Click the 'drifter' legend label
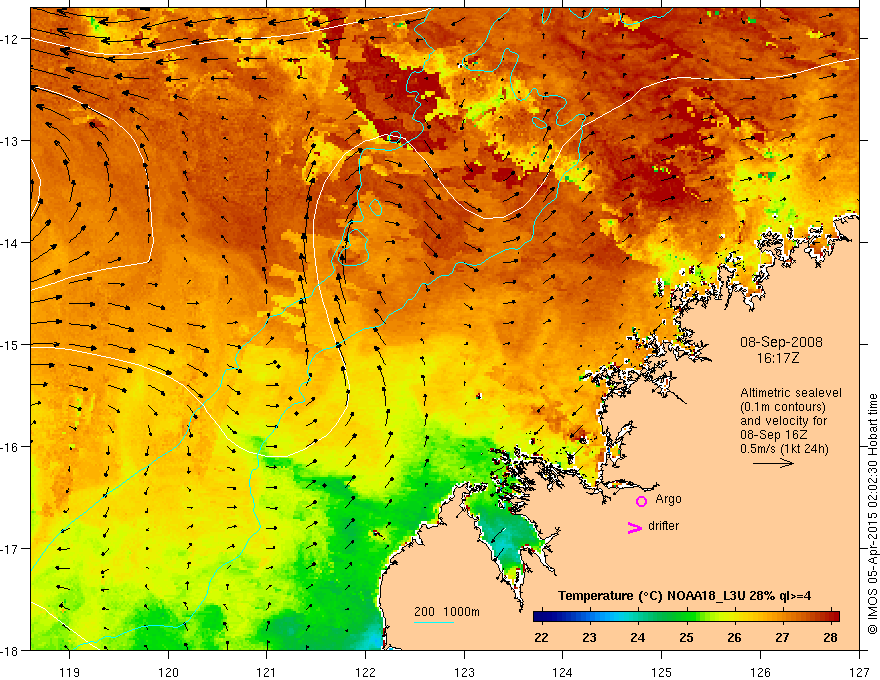The width and height of the screenshot is (880, 680). (x=663, y=526)
